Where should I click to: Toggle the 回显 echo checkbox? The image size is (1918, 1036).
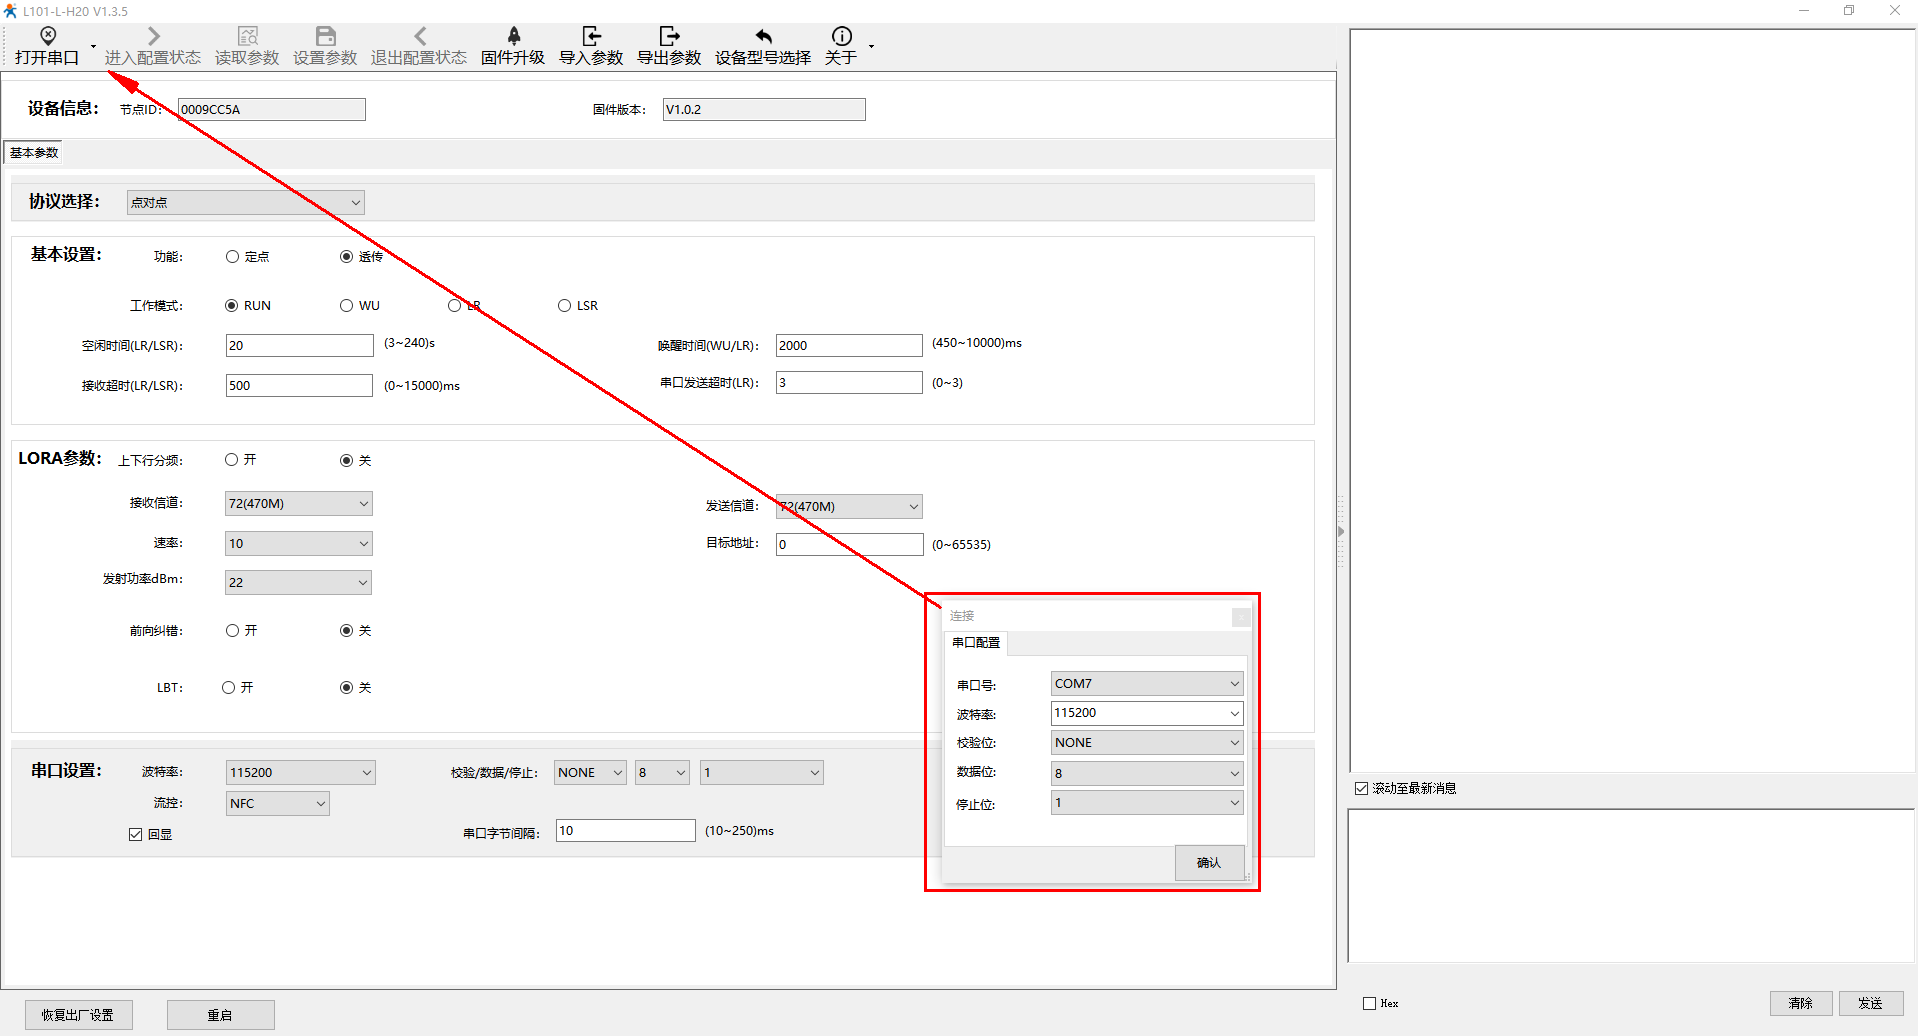(x=136, y=834)
